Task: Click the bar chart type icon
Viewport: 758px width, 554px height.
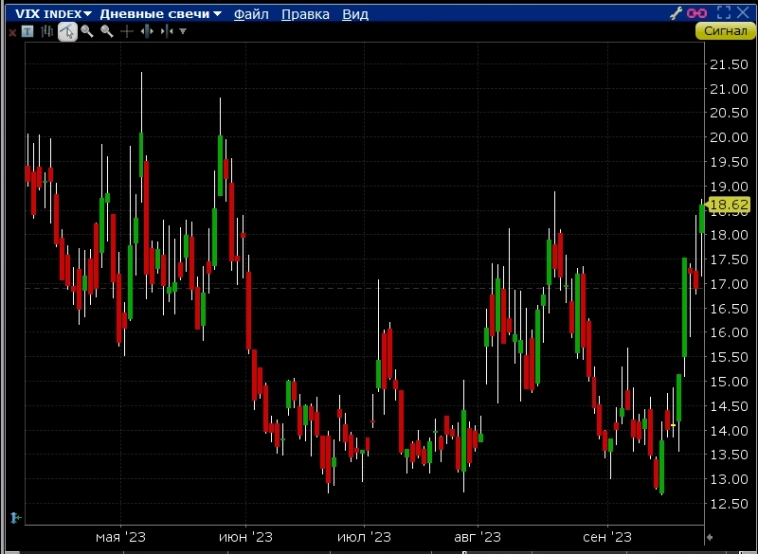Action: click(47, 31)
